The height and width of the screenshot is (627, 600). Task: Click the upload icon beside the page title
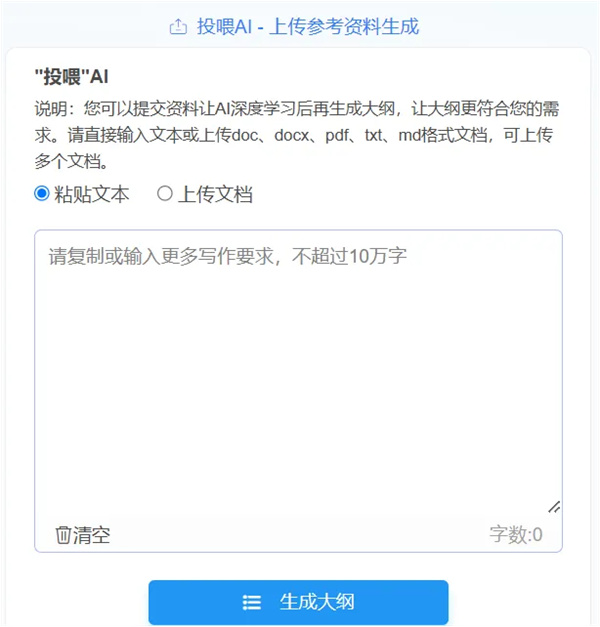point(178,27)
